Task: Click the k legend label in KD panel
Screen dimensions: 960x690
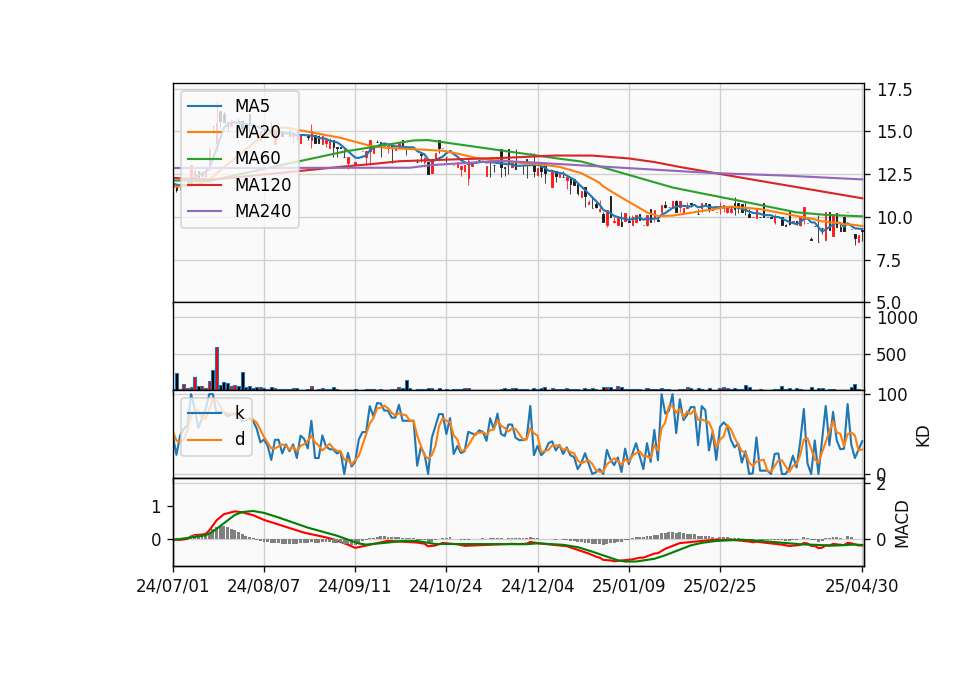Action: (x=240, y=413)
